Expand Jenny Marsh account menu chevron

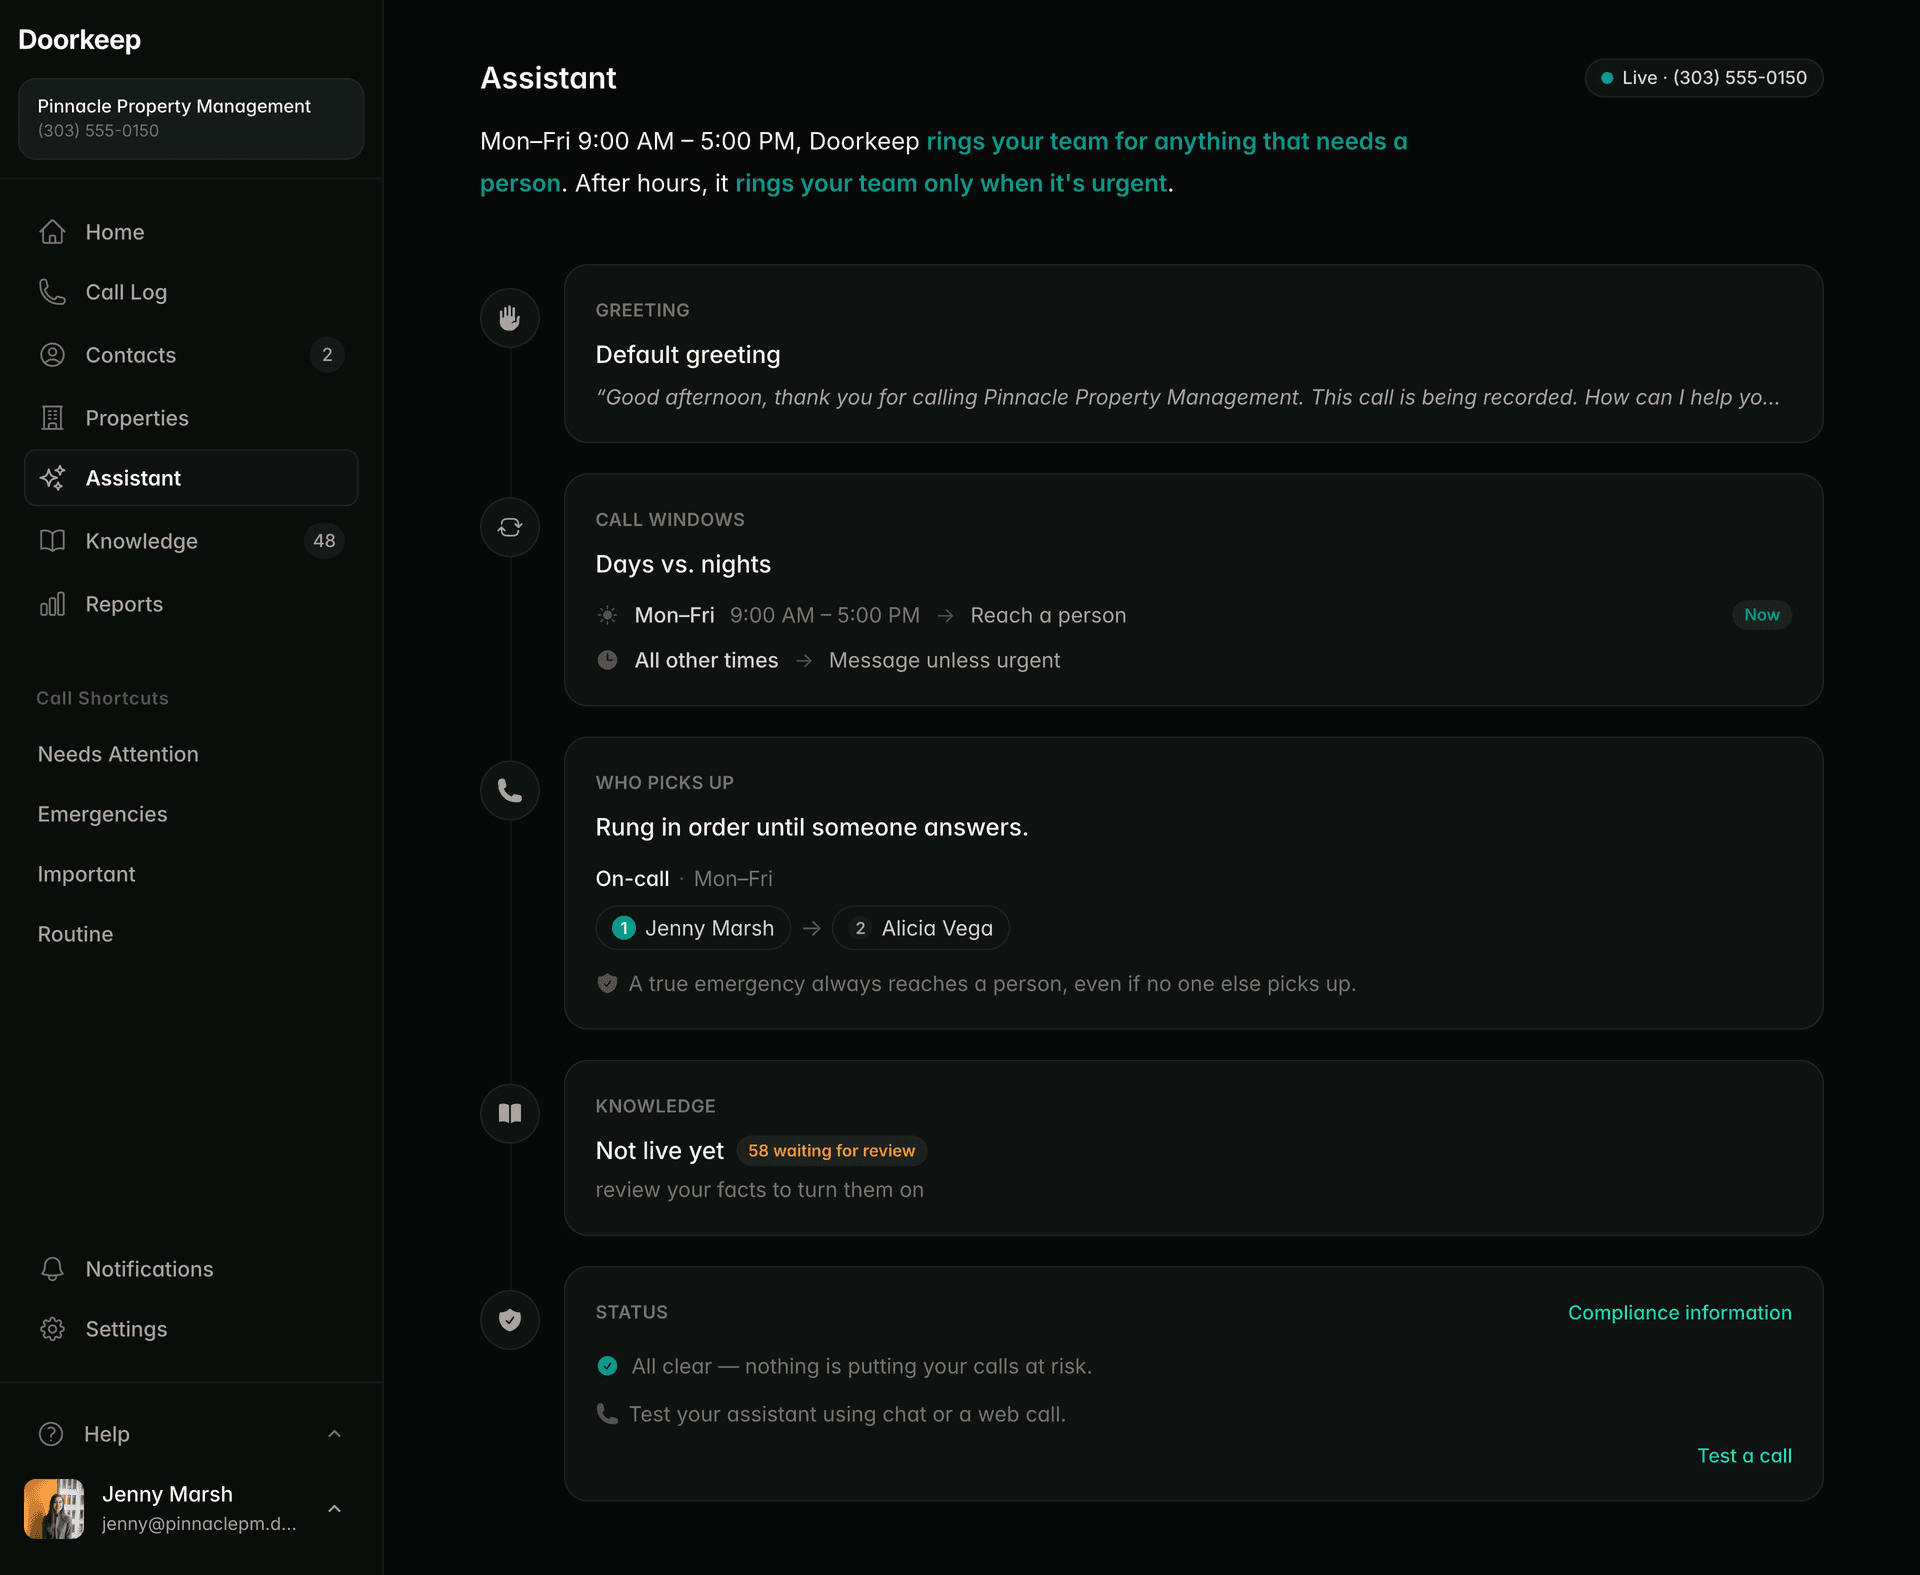335,1509
